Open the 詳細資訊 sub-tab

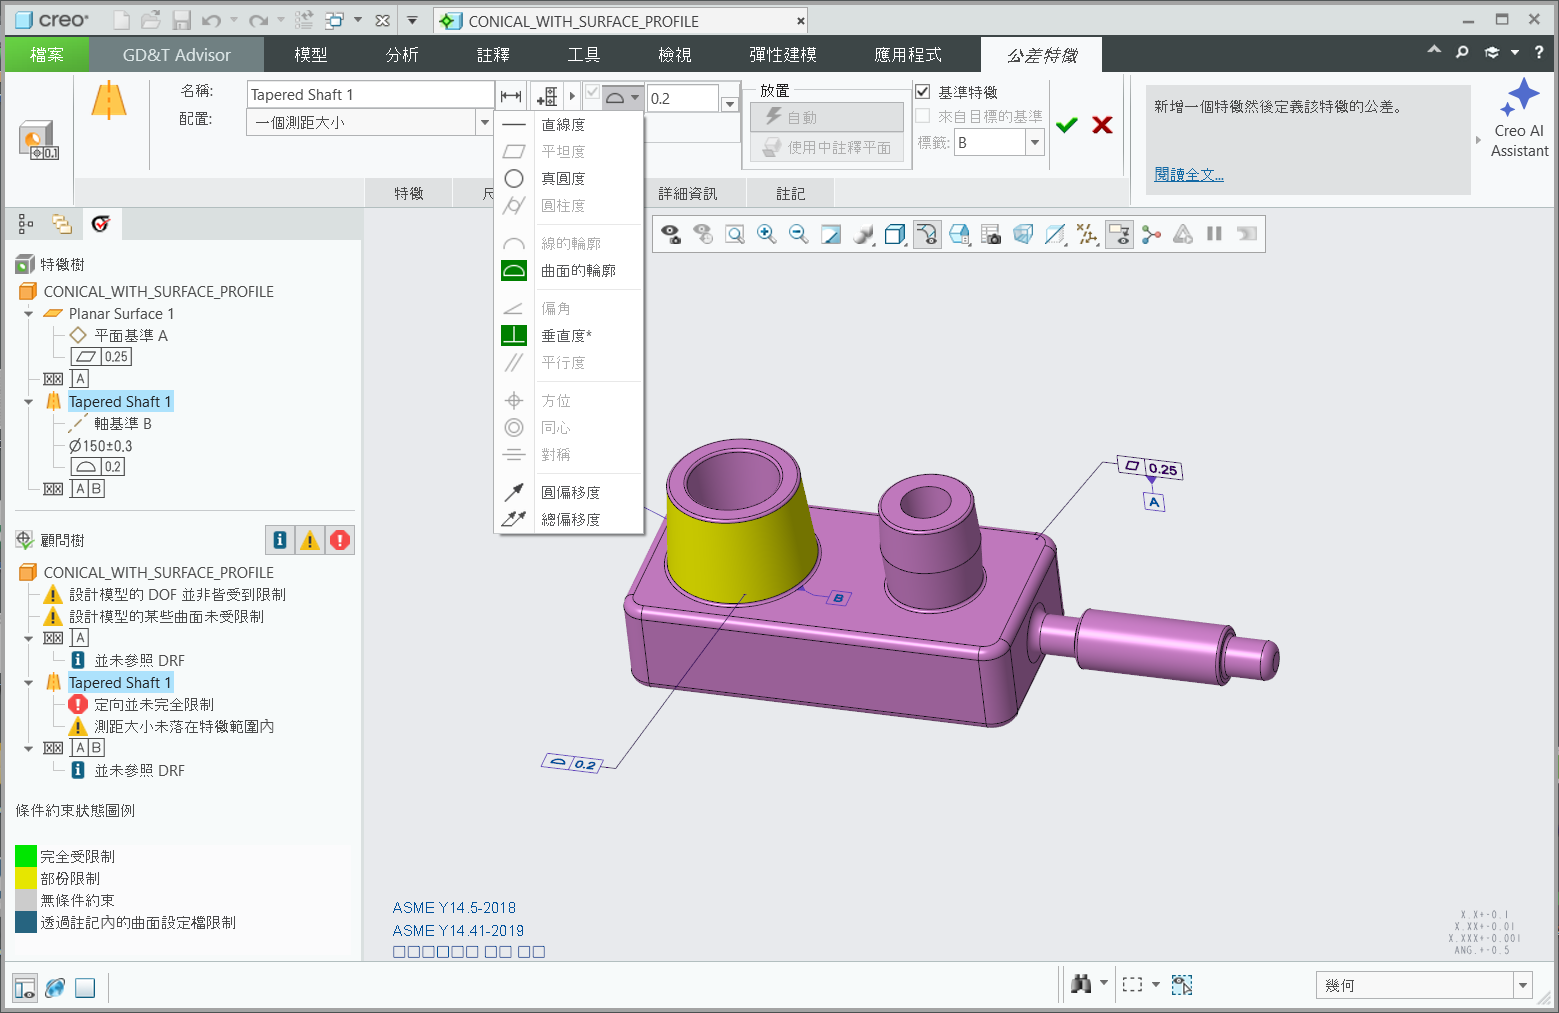click(x=688, y=193)
